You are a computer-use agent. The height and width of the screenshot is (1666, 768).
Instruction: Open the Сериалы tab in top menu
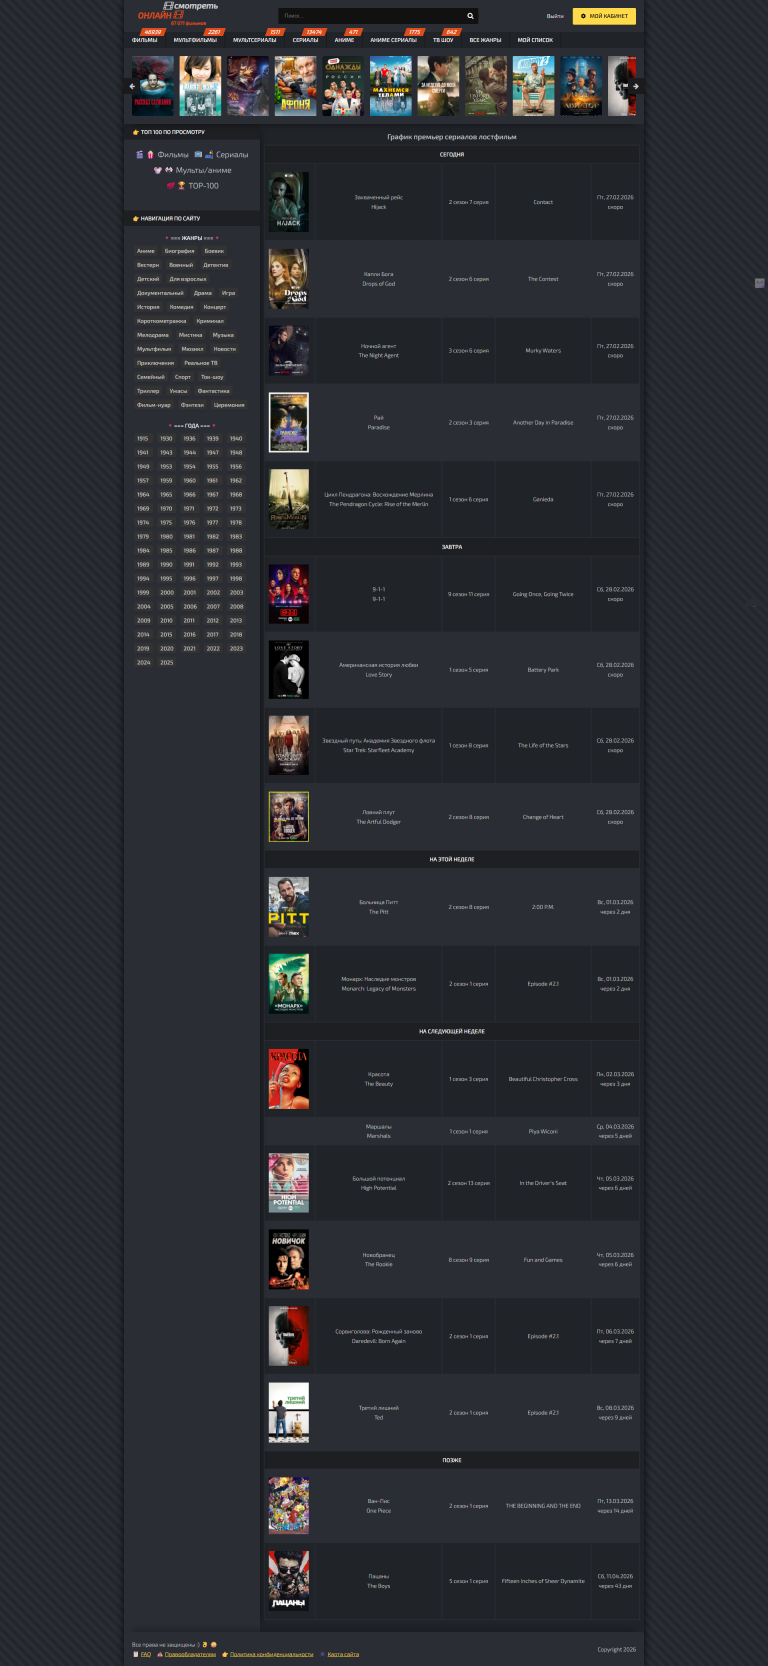305,40
